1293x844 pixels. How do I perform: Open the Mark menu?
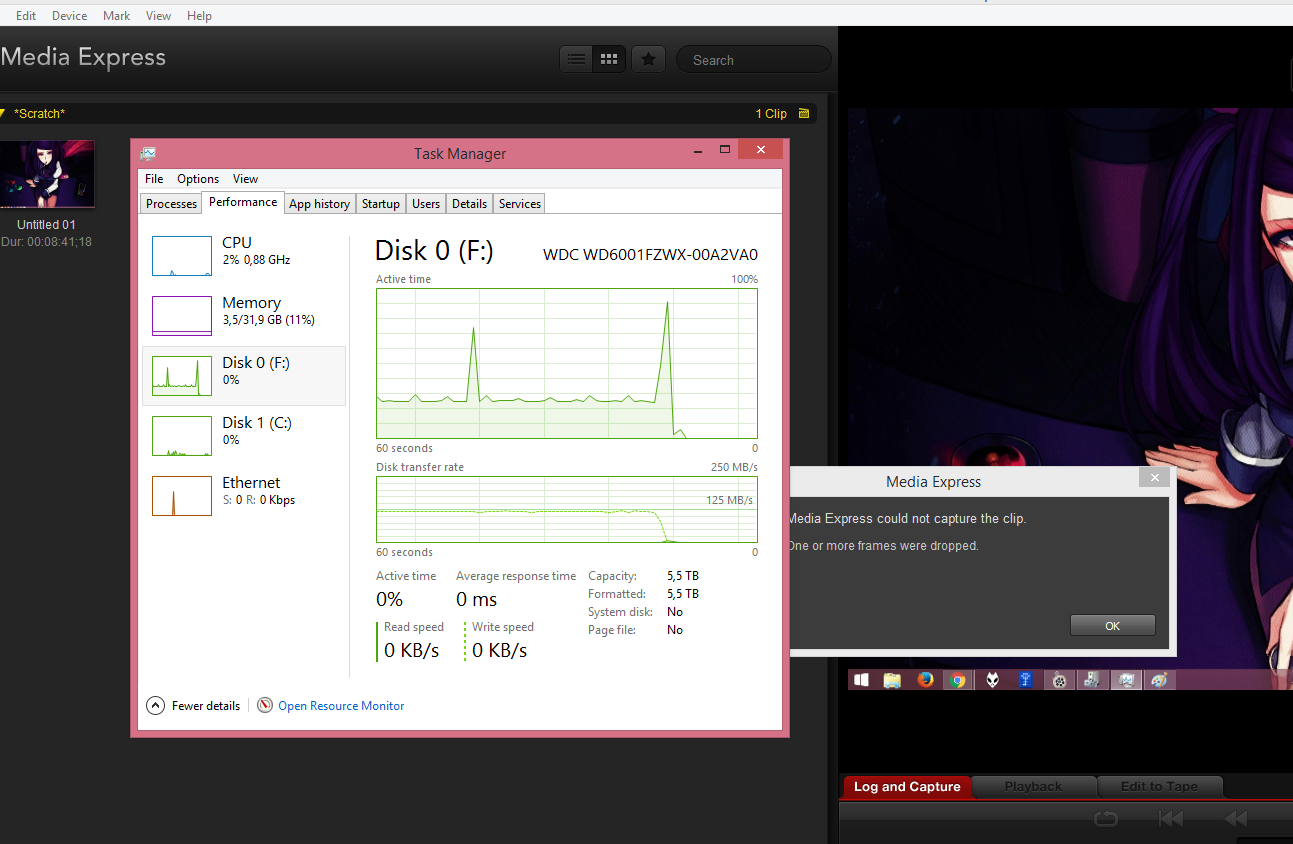pos(116,16)
